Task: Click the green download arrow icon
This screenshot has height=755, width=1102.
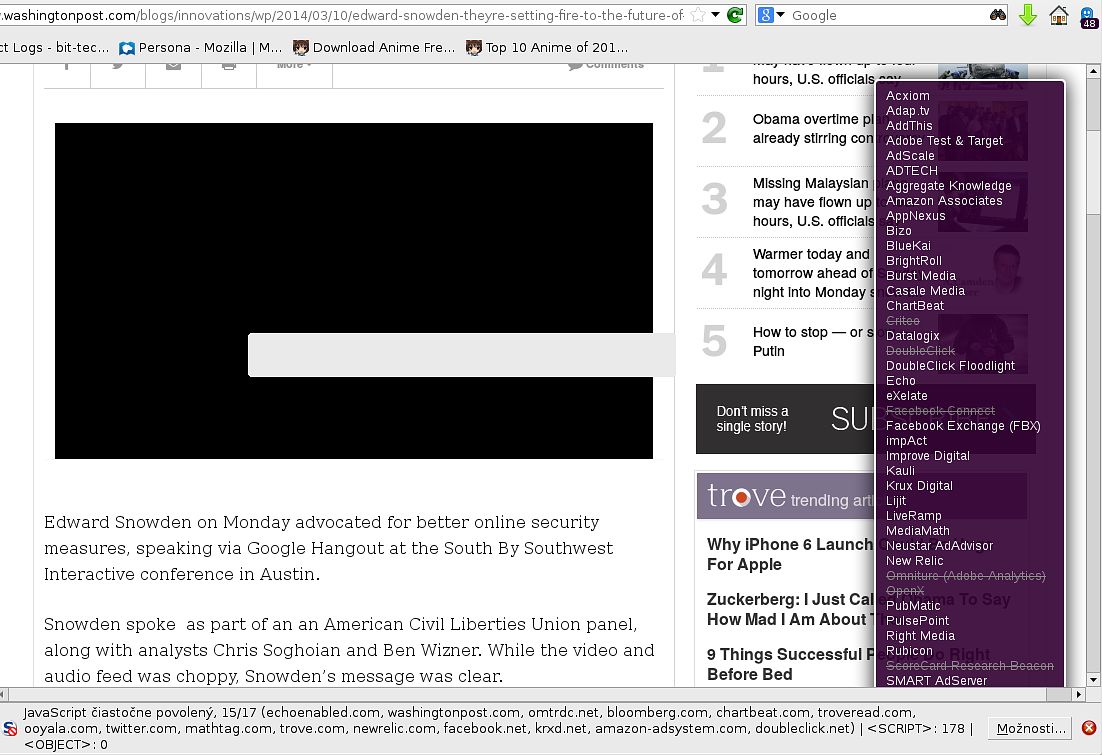Action: click(x=1027, y=15)
